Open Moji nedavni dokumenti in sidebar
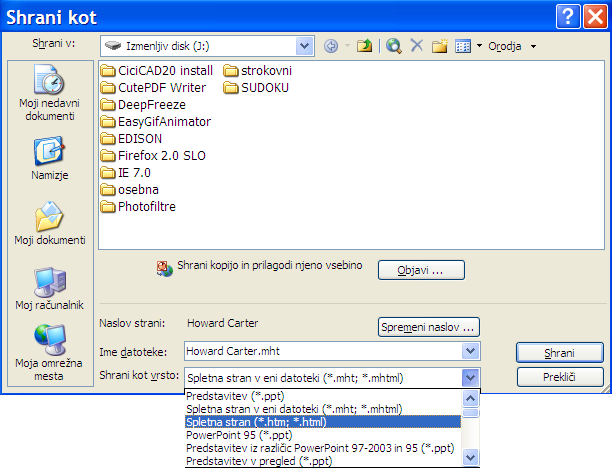Screen dimensions: 612x468 pos(45,93)
